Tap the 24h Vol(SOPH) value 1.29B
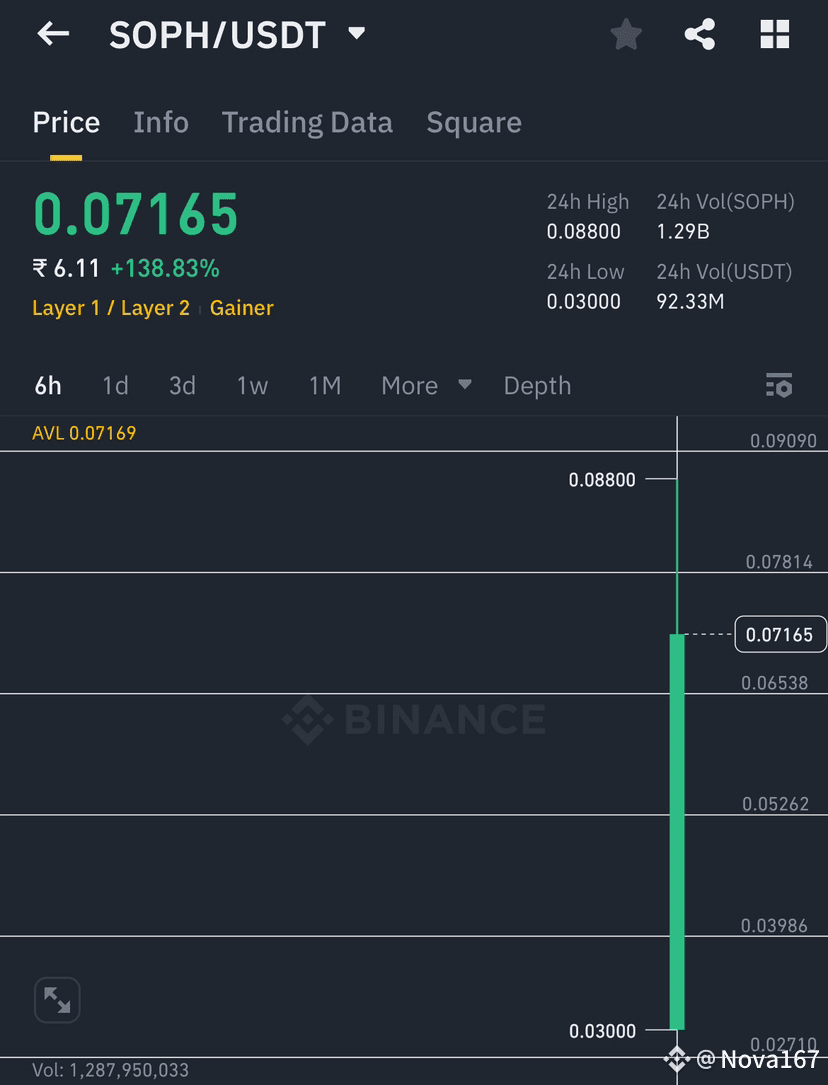This screenshot has width=828, height=1085. point(683,231)
